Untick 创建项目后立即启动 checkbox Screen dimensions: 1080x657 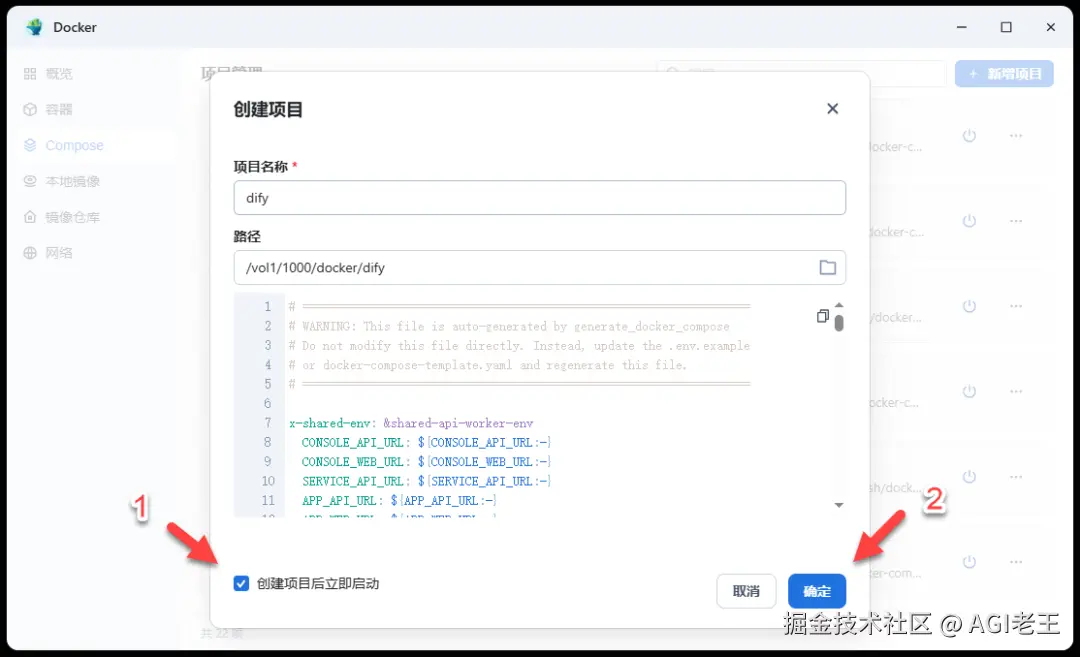(241, 583)
